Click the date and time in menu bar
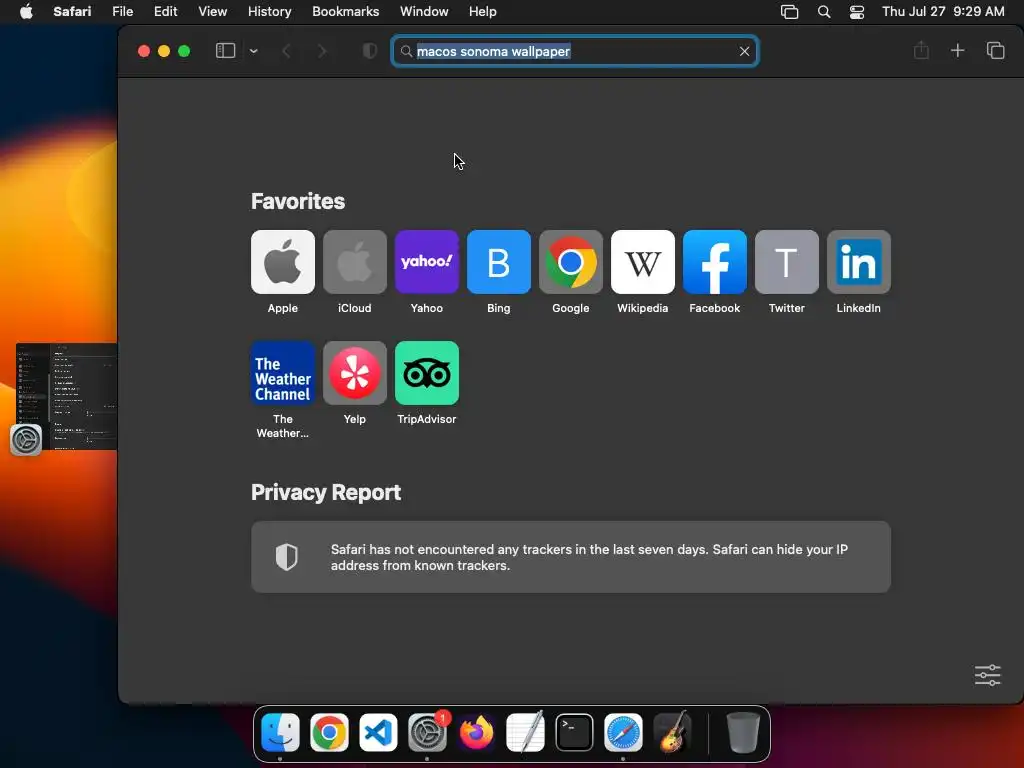 [x=943, y=12]
